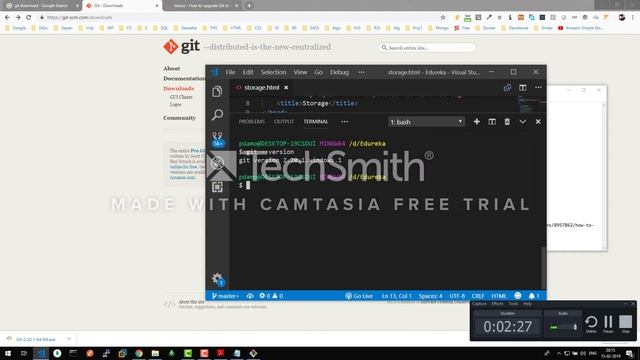Click the feedback smiley in status bar

click(x=518, y=296)
